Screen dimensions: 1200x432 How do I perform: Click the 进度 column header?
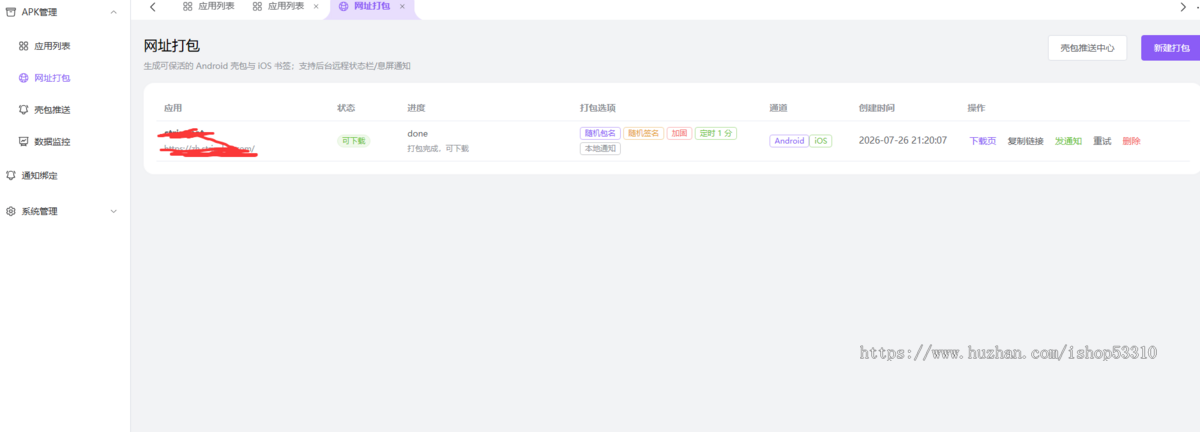416,108
